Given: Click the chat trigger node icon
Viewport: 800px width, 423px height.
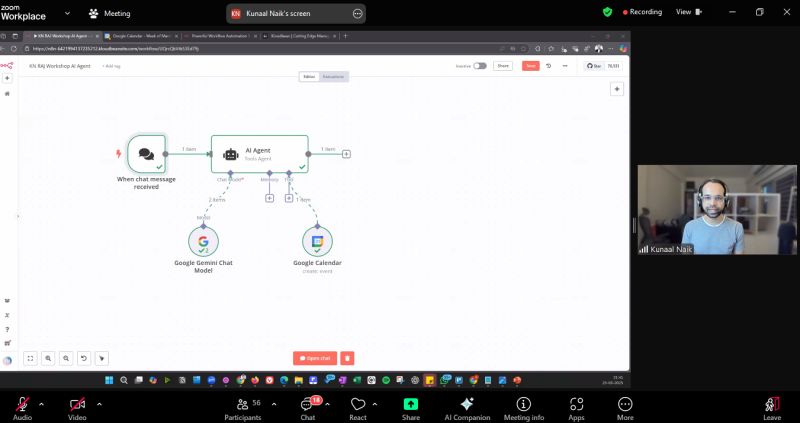Looking at the screenshot, I should point(146,154).
